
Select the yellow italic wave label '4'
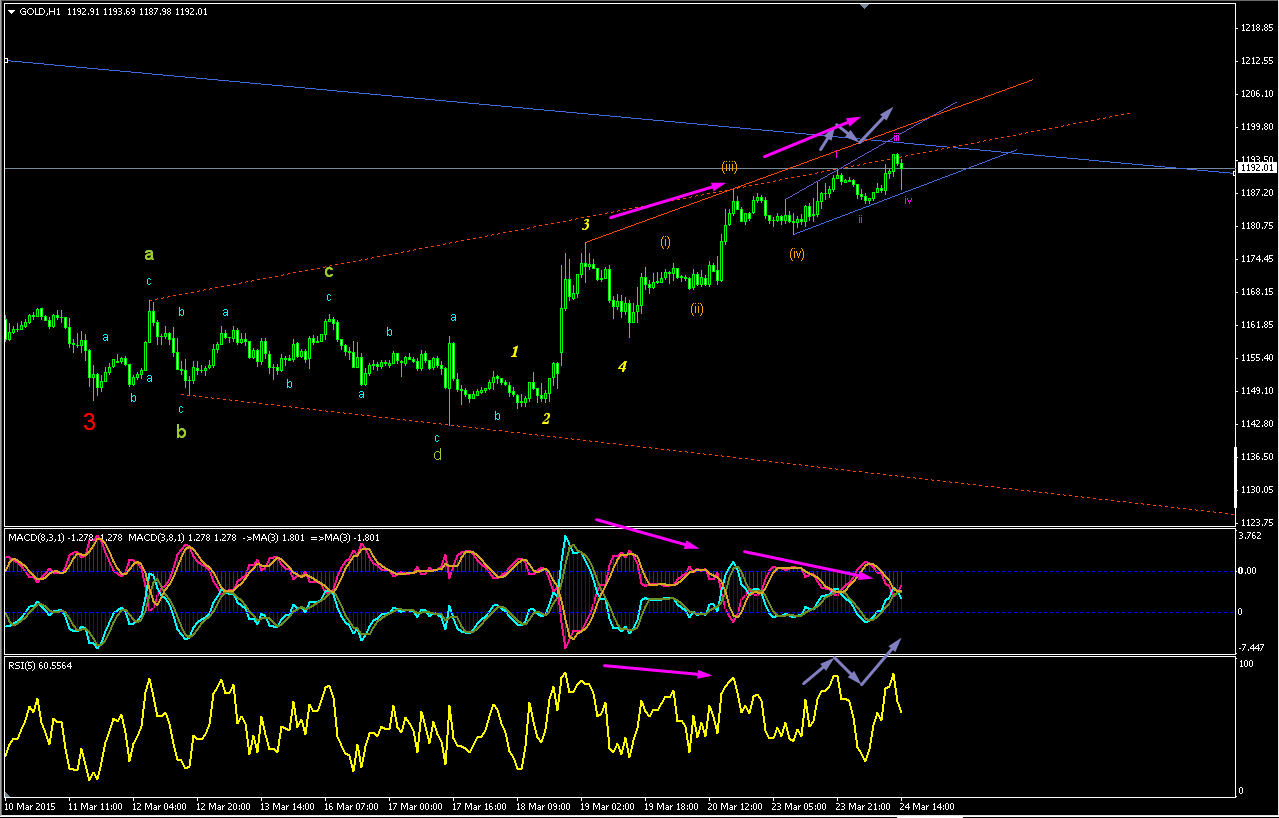point(622,367)
